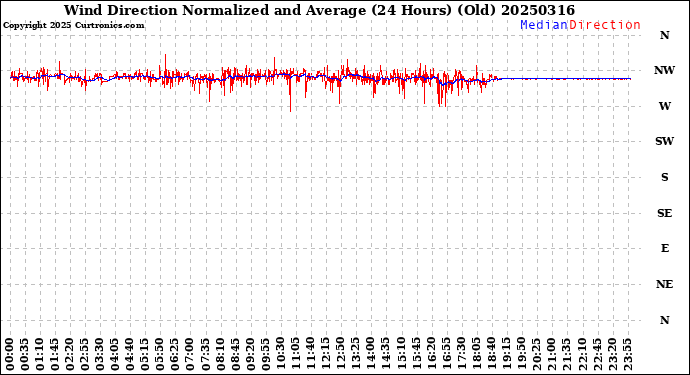Select the E axis label

[664, 248]
